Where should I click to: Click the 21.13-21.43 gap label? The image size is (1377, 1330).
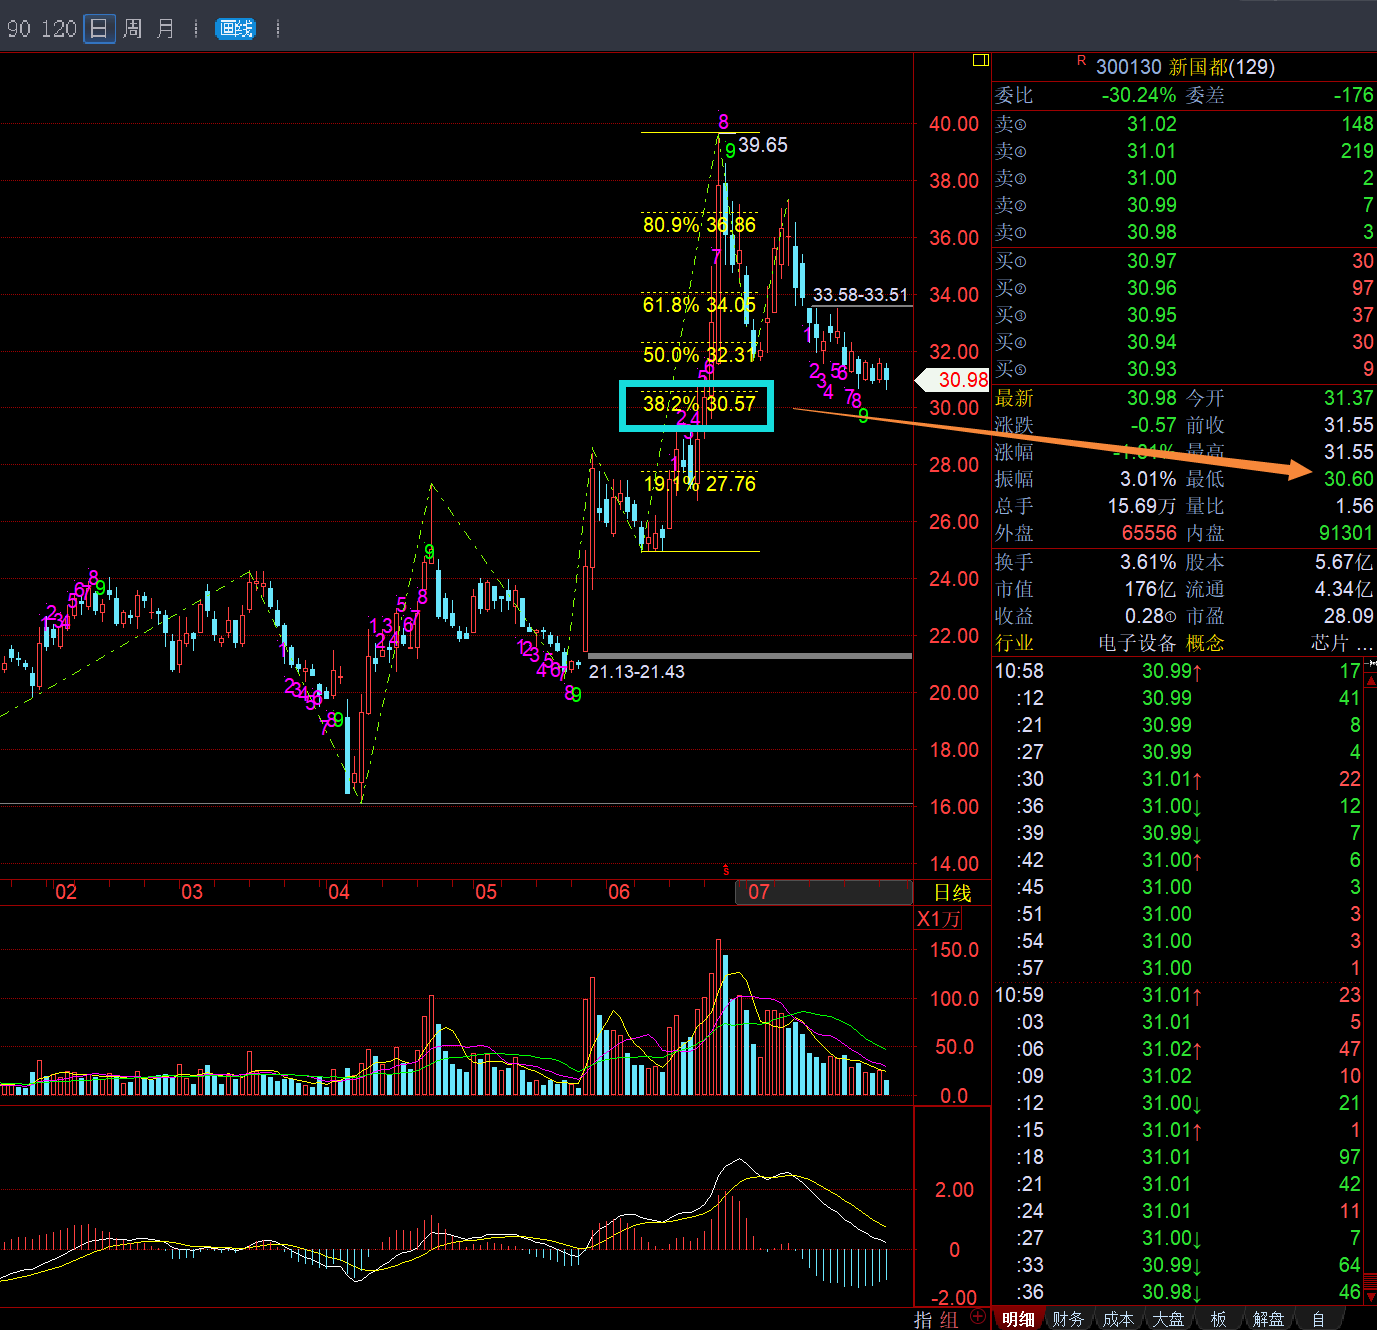[637, 672]
